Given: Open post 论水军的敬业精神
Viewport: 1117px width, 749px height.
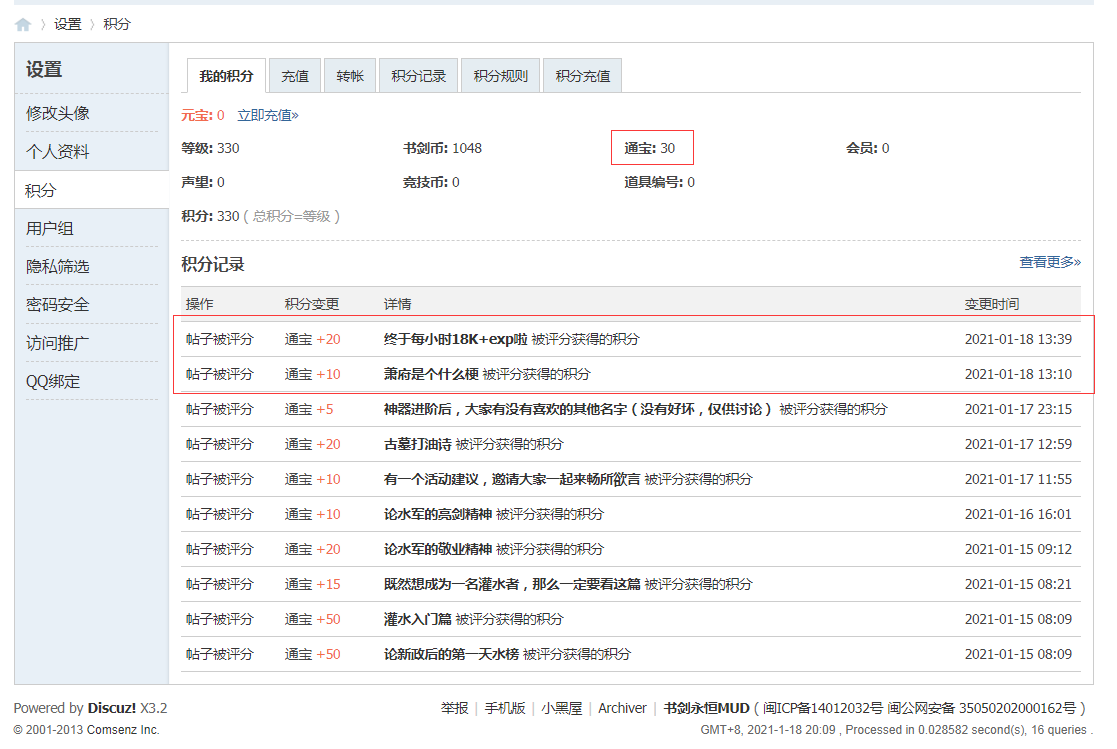Looking at the screenshot, I should click(437, 549).
